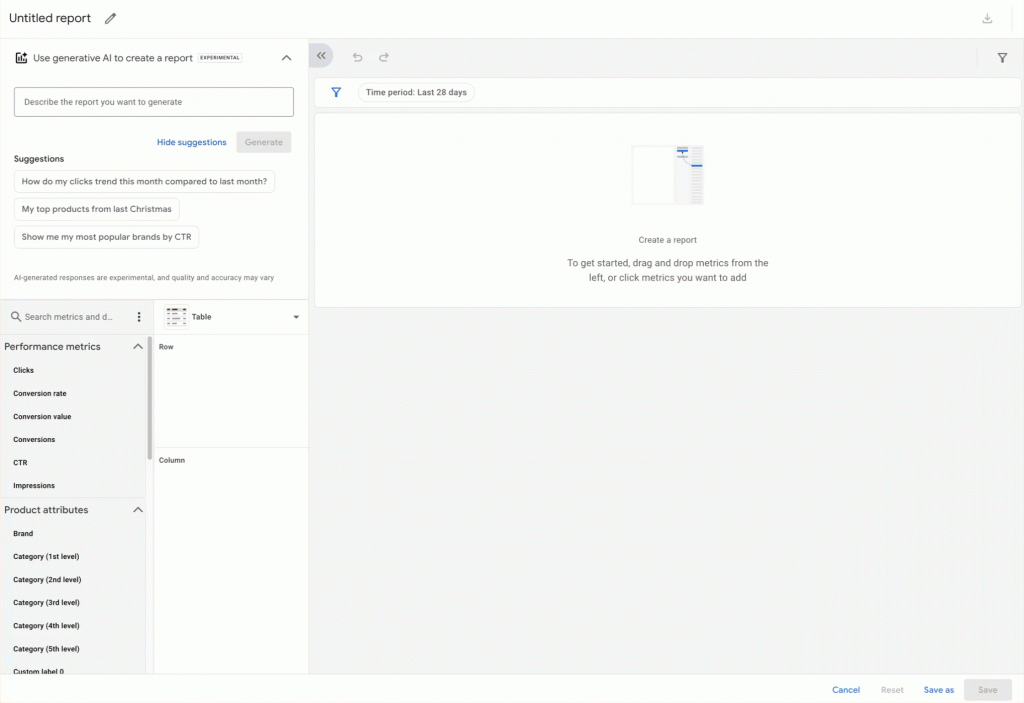Collapse the Product attributes group

tap(138, 510)
